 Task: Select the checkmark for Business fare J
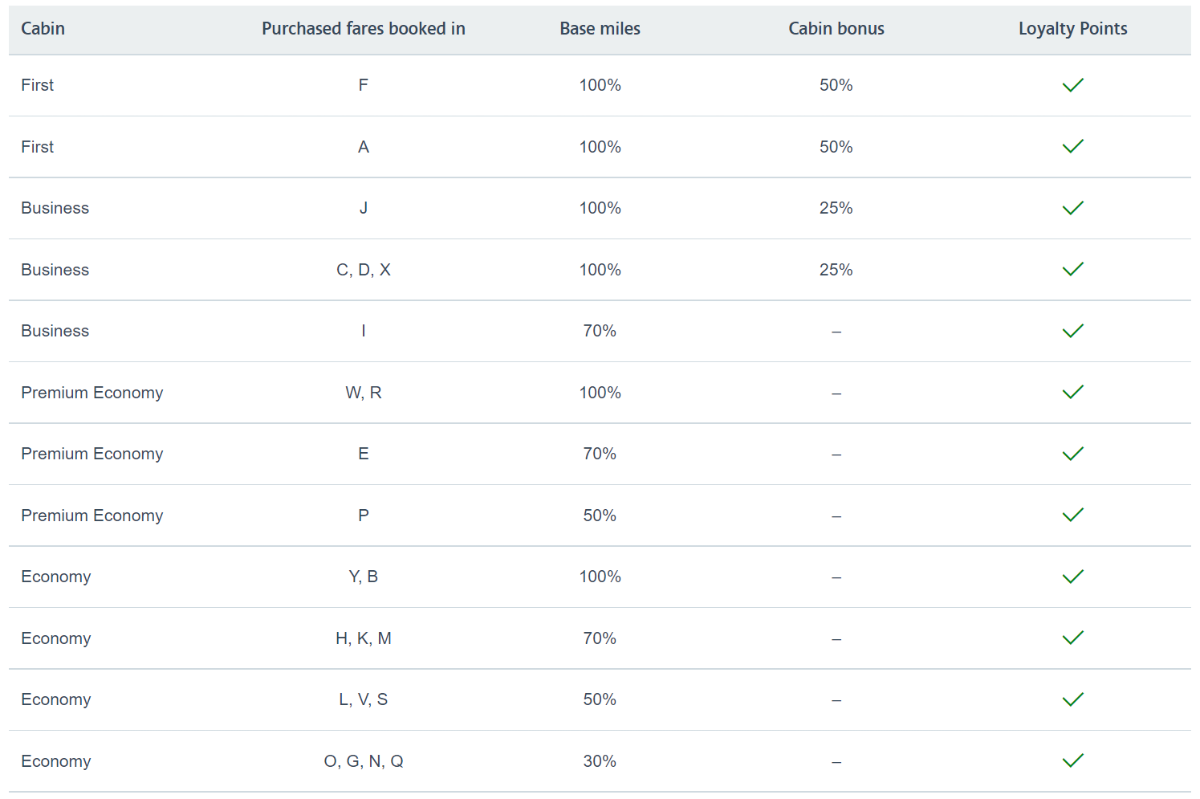pos(1073,208)
